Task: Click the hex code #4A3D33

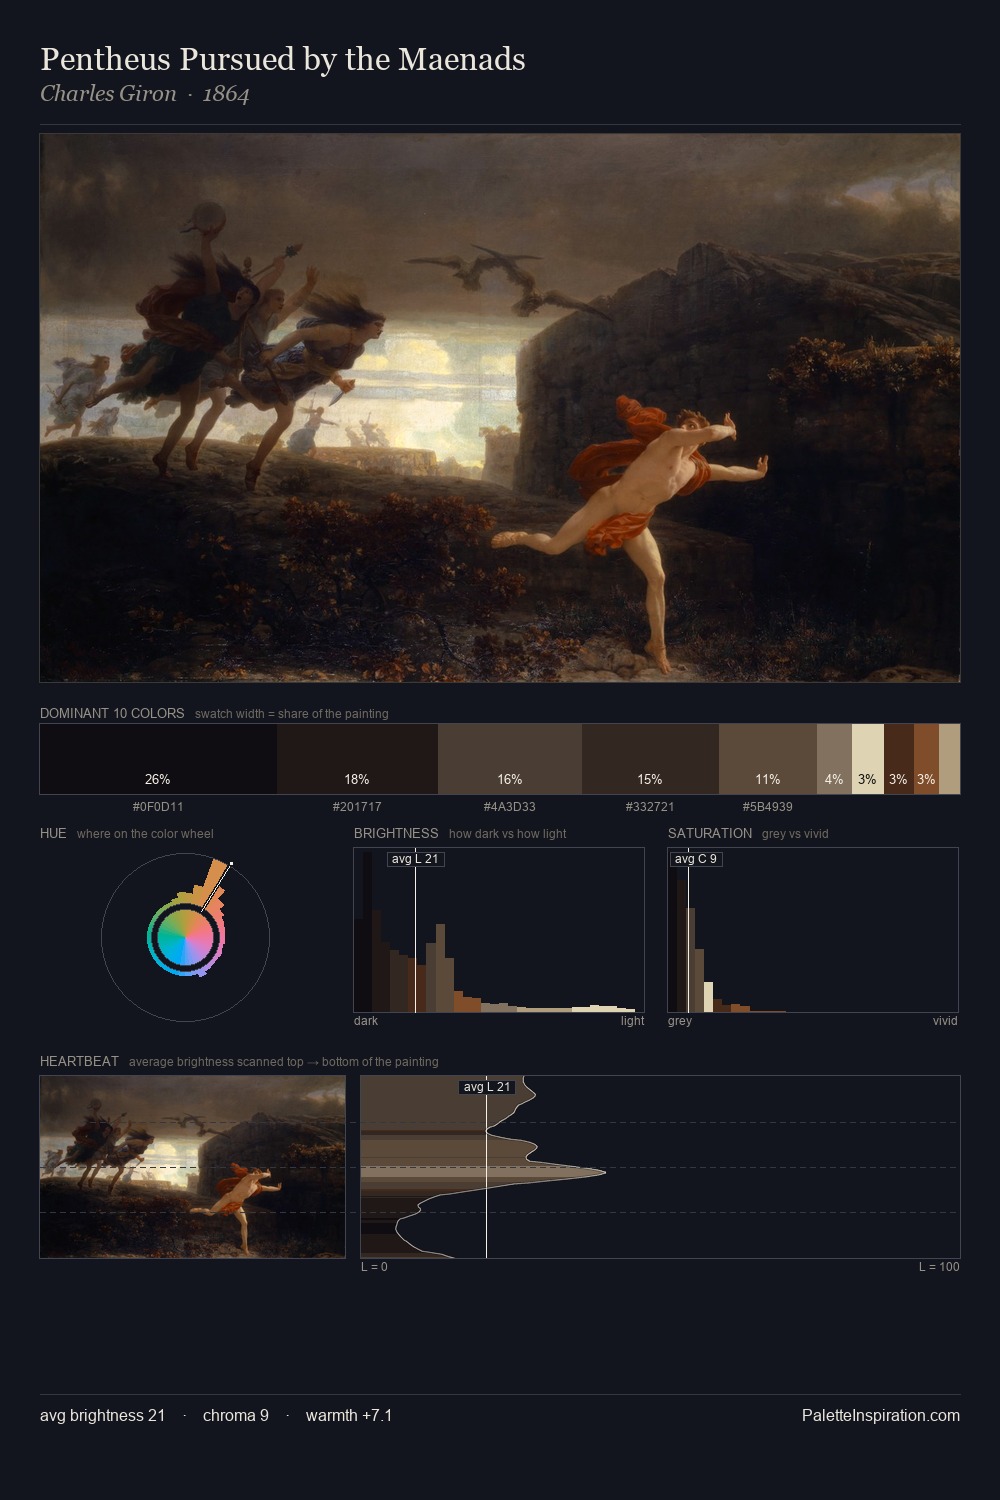Action: 510,806
